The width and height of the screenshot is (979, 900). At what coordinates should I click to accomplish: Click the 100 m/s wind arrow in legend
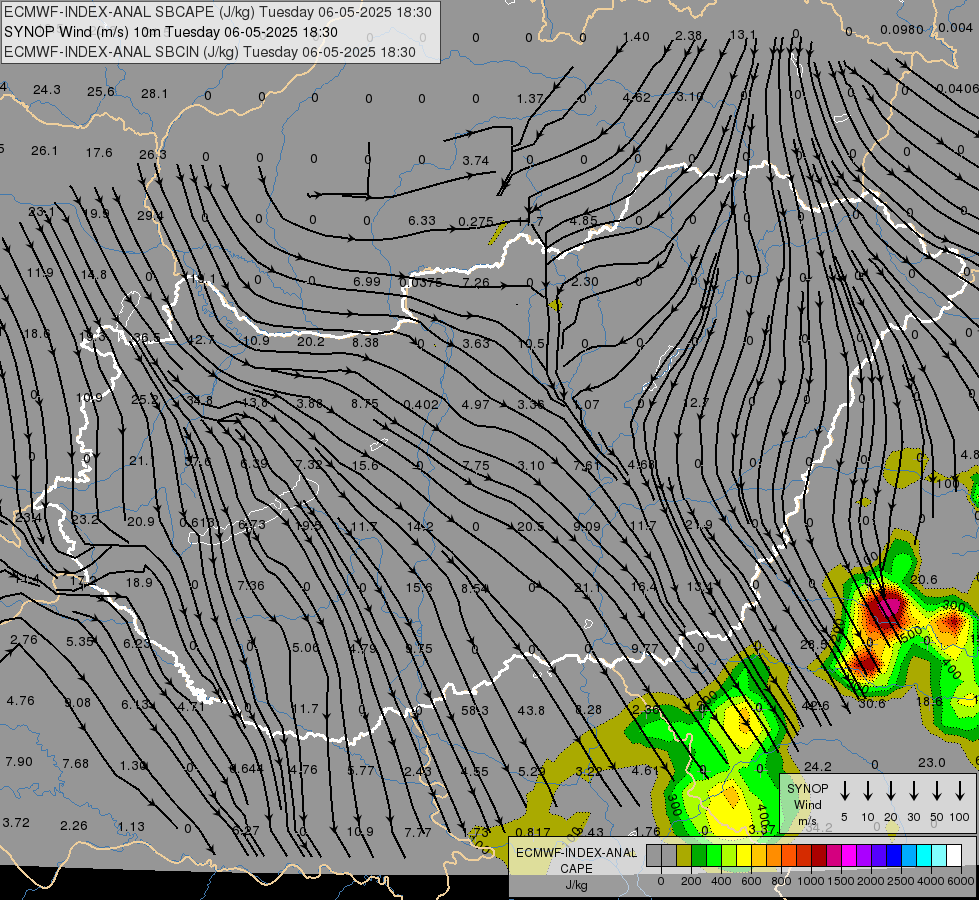click(x=960, y=790)
